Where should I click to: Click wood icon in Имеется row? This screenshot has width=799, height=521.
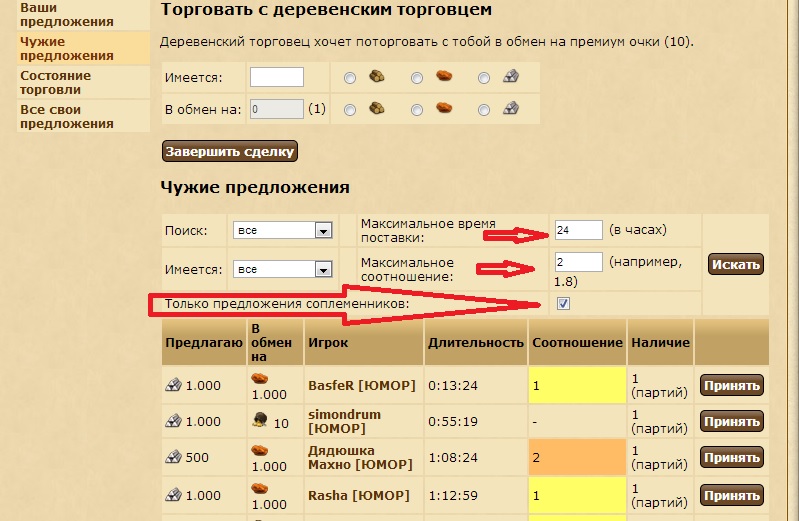pyautogui.click(x=377, y=76)
